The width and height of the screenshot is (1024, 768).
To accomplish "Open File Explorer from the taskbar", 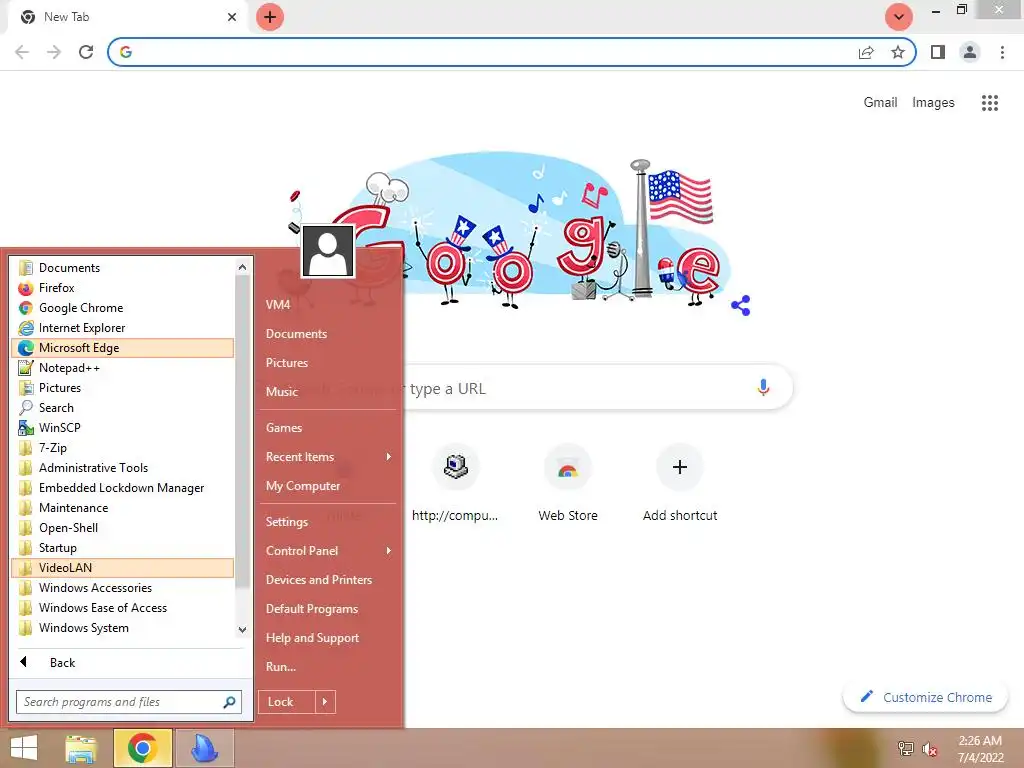I will pos(81,748).
